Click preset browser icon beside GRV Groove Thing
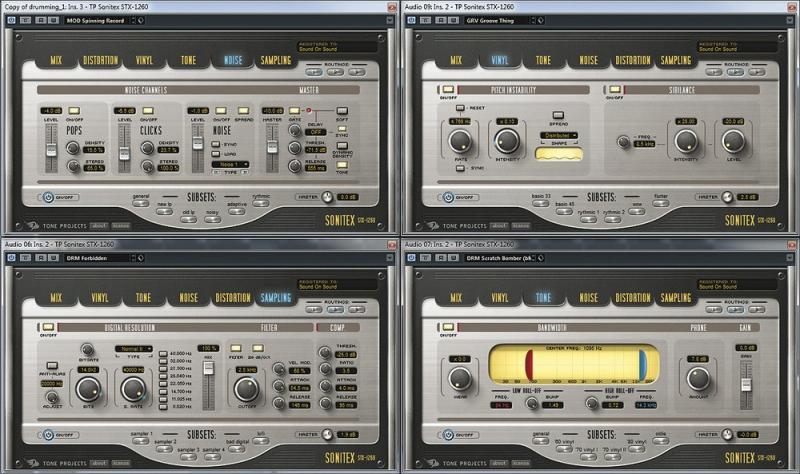Screen dimensions: 800x474 (x=541, y=20)
